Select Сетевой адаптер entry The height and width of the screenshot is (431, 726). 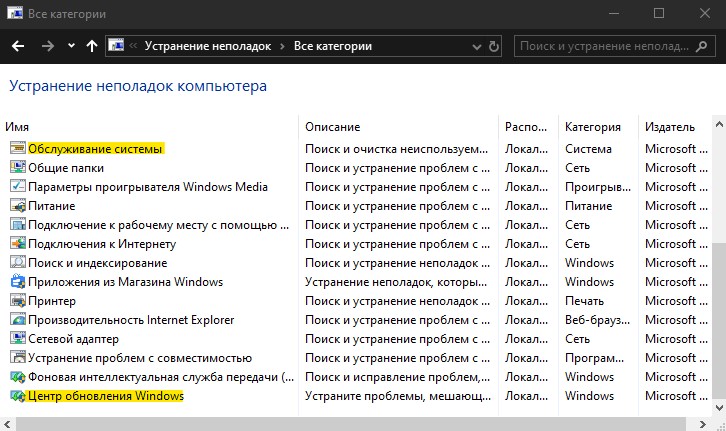73,339
